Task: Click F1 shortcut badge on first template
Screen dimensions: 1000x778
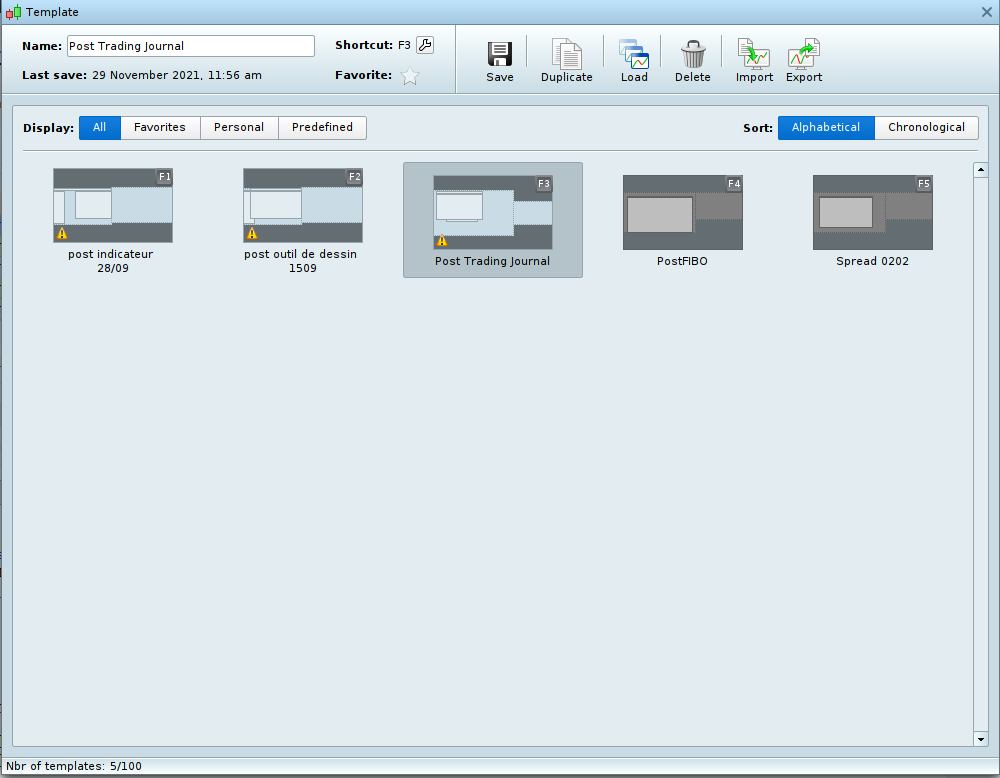Action: (x=165, y=177)
